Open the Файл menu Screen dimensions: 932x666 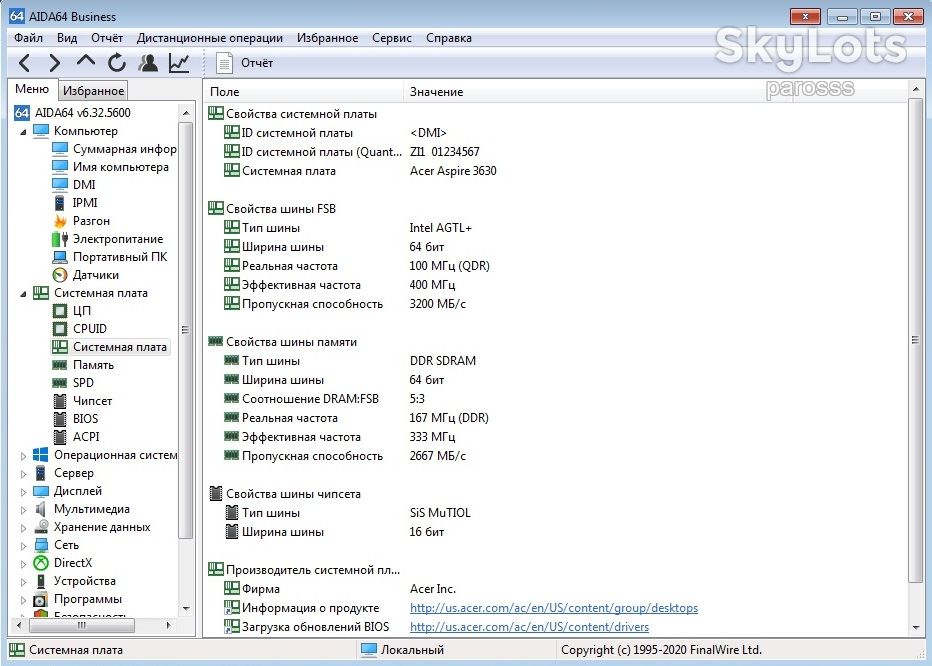pyautogui.click(x=29, y=37)
